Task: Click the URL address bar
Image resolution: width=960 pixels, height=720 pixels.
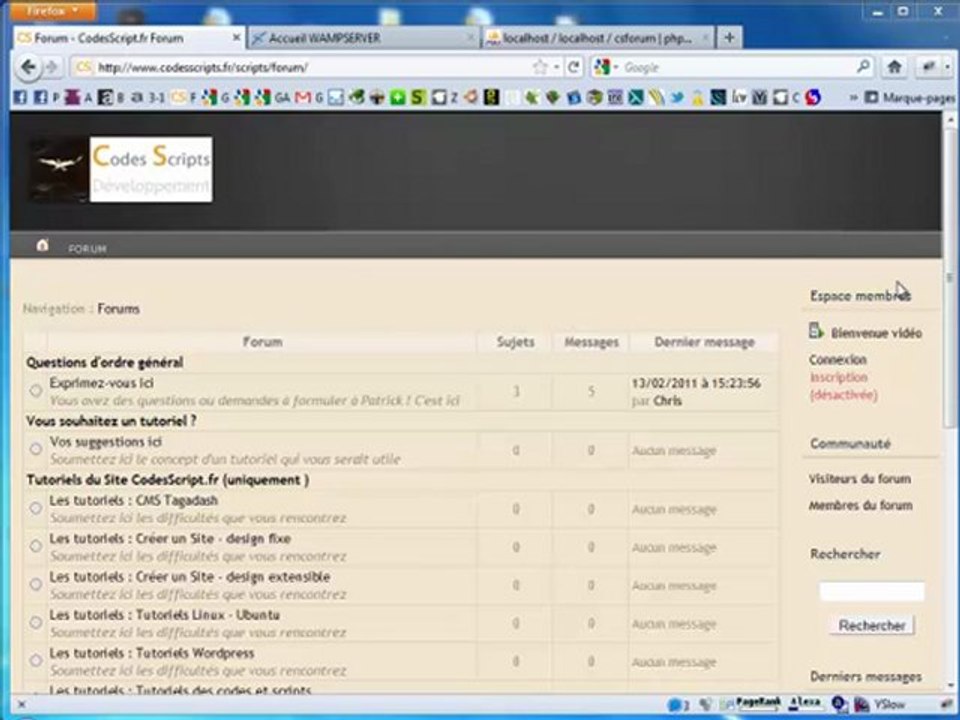Action: click(312, 67)
